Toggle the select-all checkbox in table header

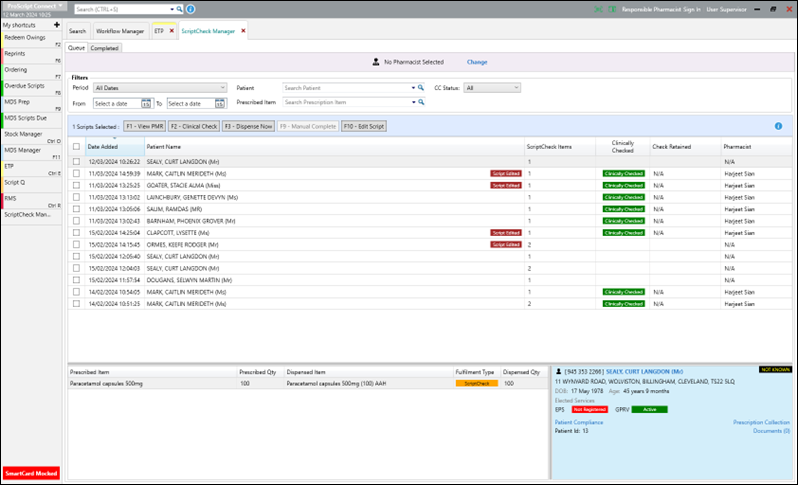click(x=76, y=147)
